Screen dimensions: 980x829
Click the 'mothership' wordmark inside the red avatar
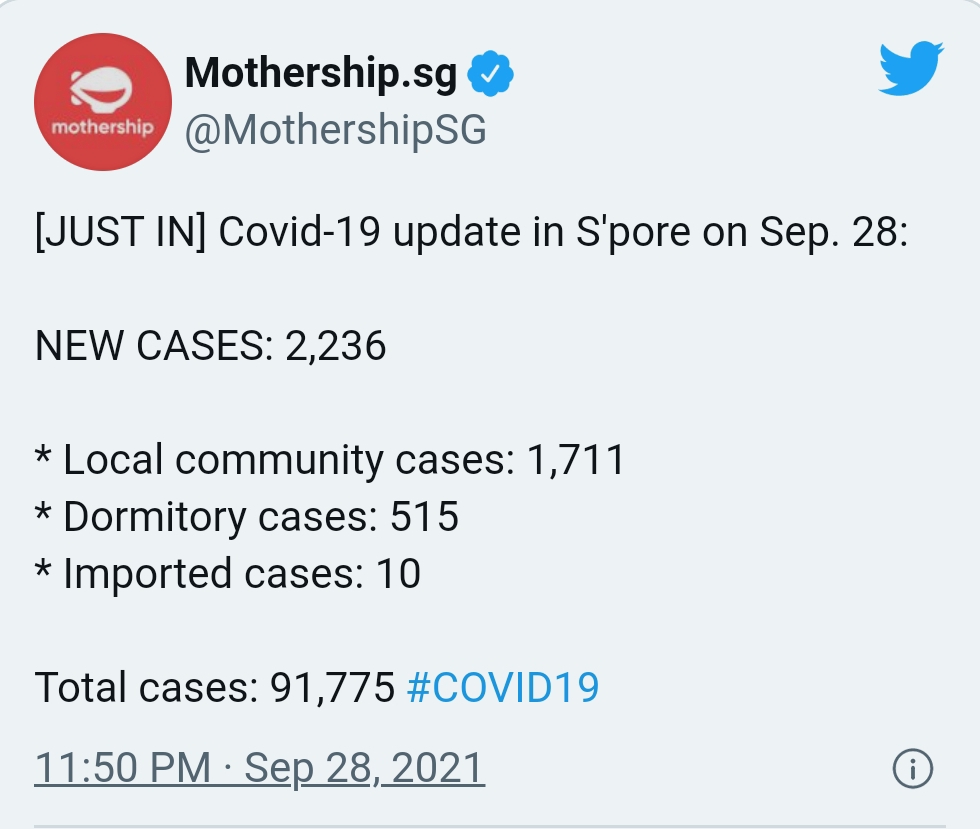coord(102,127)
